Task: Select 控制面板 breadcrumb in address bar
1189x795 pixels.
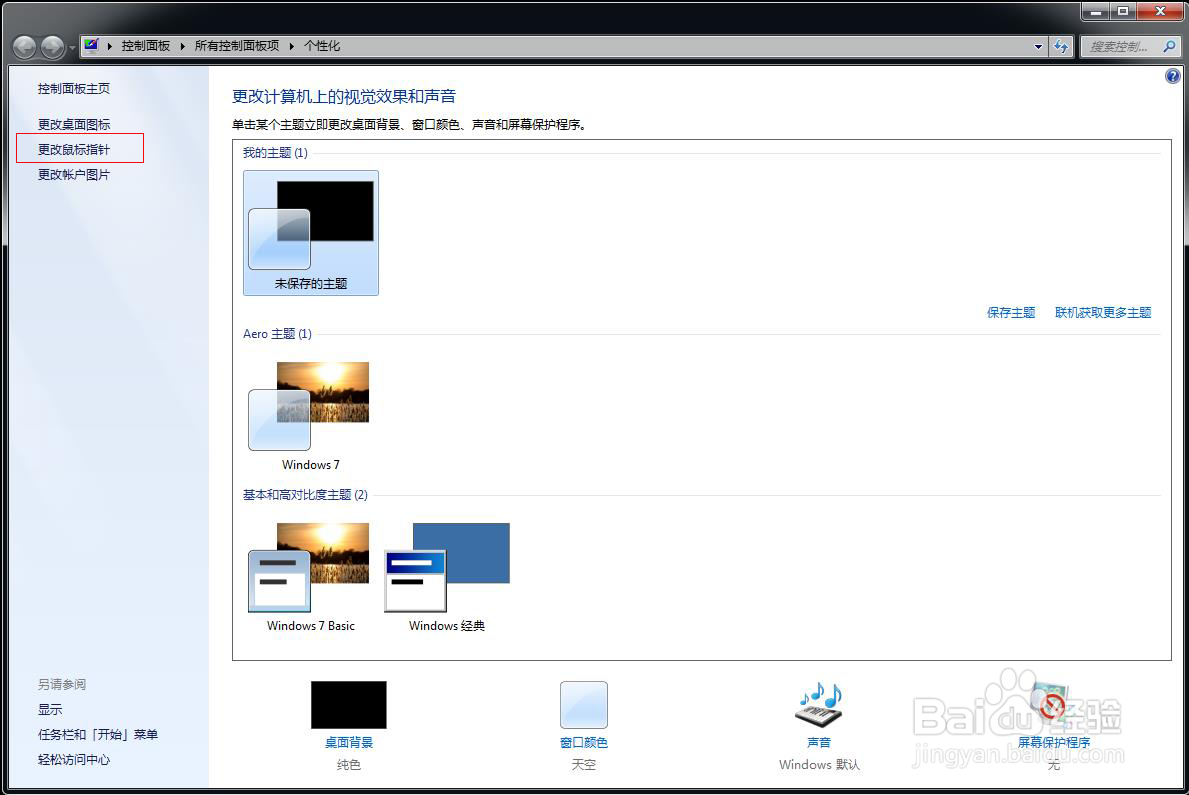Action: 146,46
